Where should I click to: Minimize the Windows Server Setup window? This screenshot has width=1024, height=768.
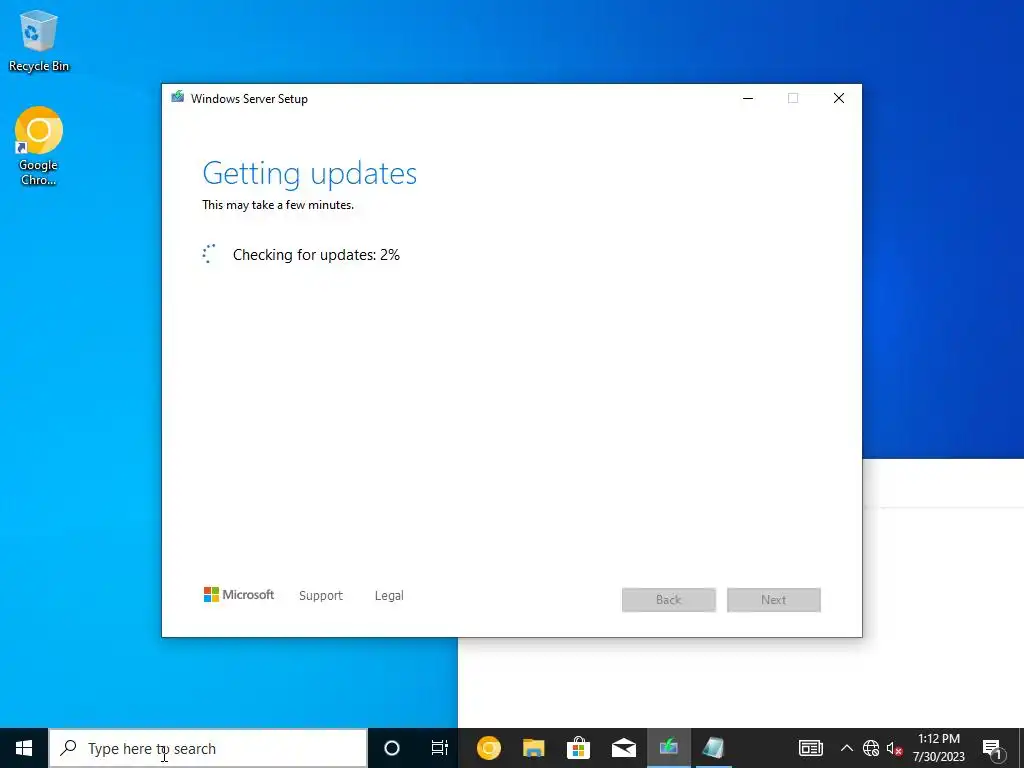[748, 98]
